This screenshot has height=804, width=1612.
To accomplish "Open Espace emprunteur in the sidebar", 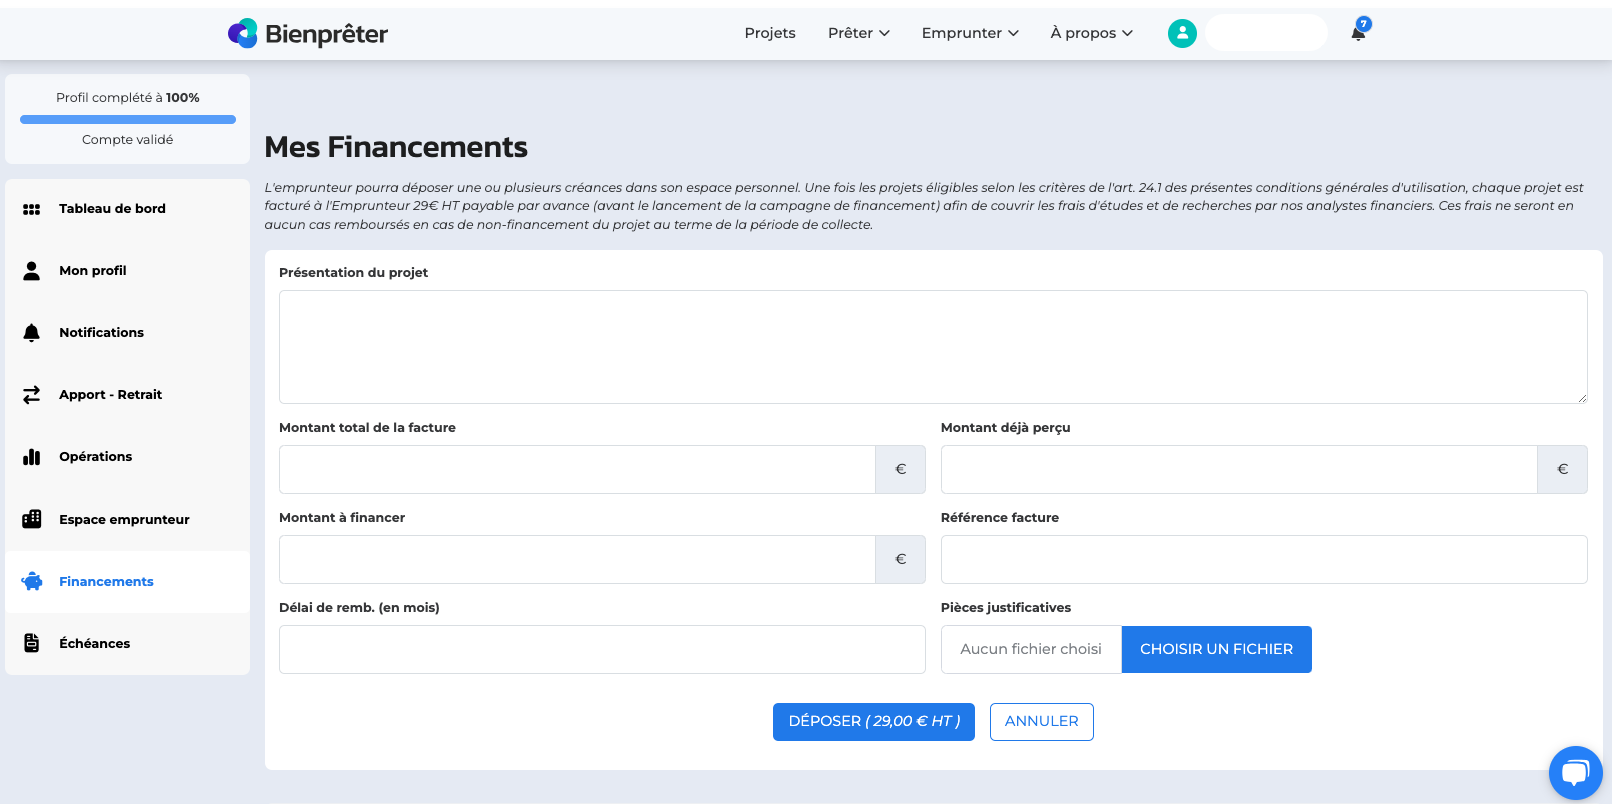I will coord(124,520).
